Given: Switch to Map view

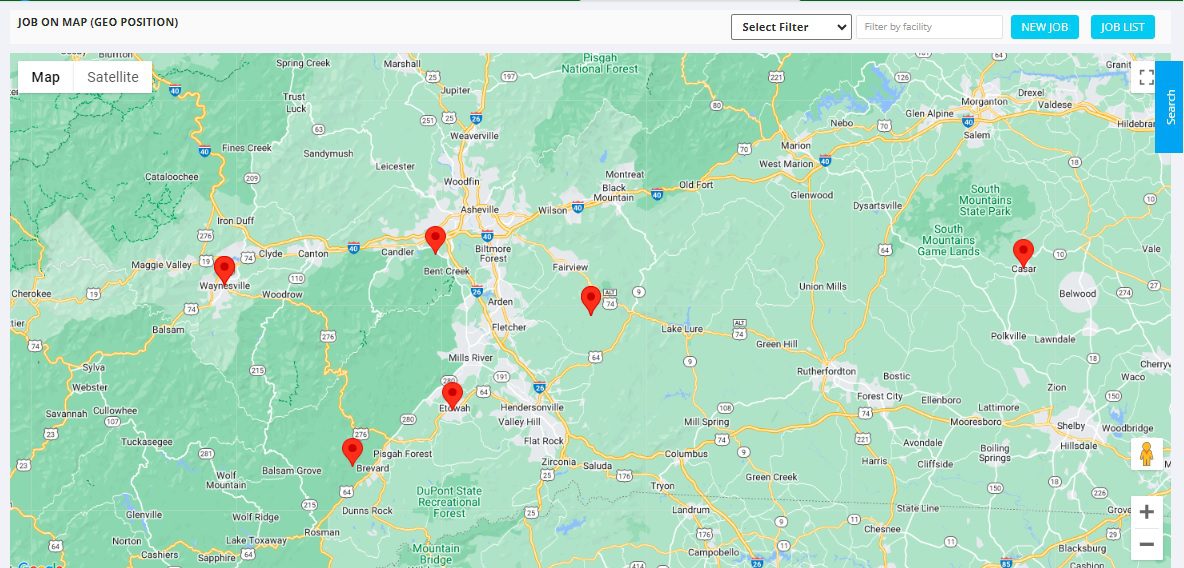Looking at the screenshot, I should coord(45,77).
